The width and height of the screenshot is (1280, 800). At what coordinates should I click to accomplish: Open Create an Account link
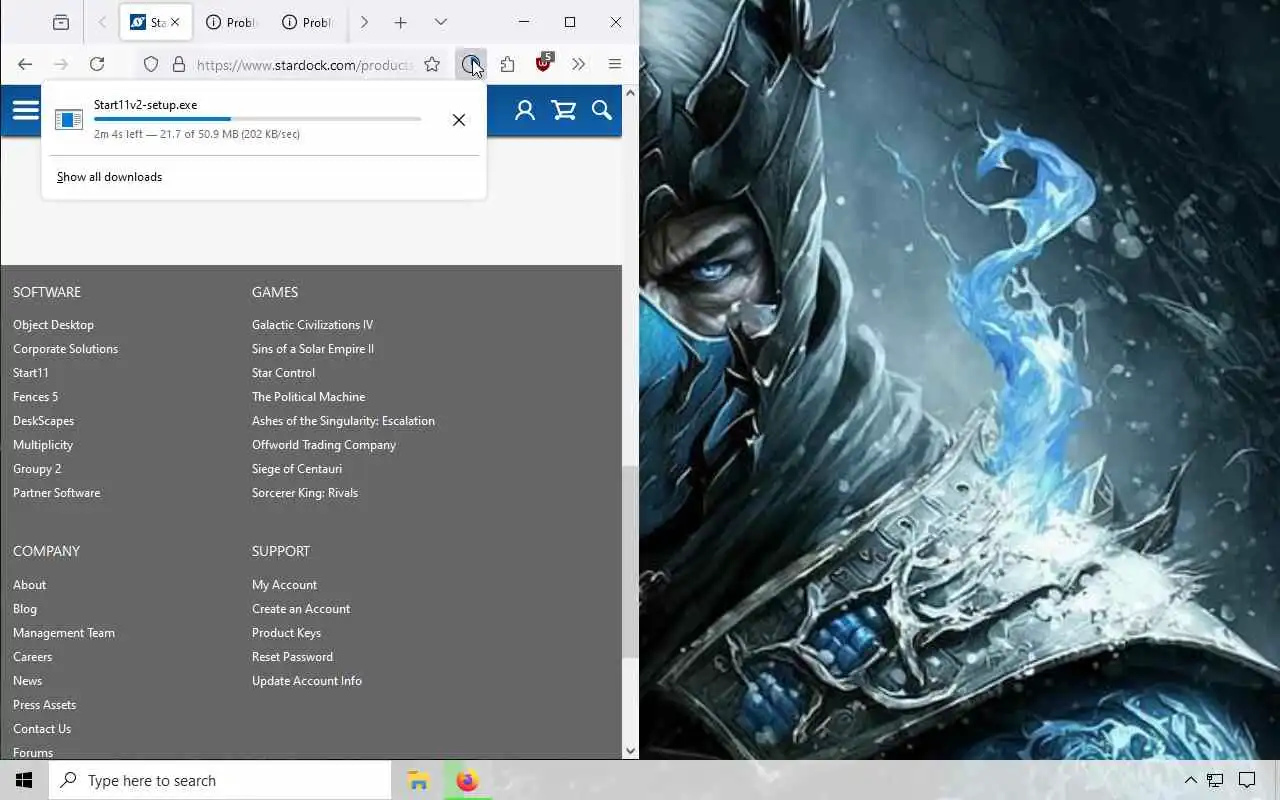point(301,609)
